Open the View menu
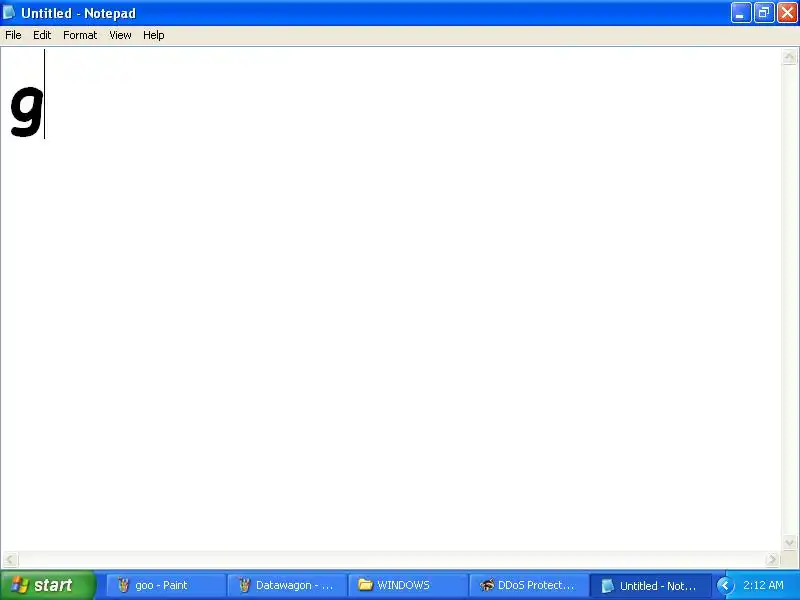Image resolution: width=800 pixels, height=600 pixels. [x=120, y=35]
